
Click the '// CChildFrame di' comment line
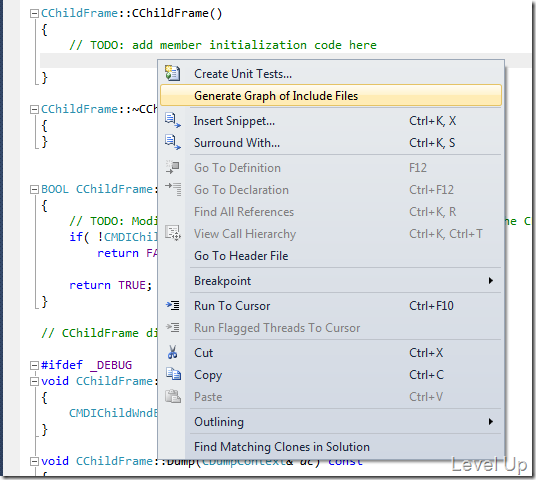coord(99,333)
